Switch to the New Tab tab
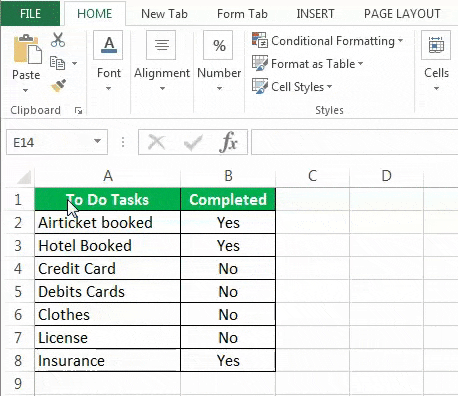The width and height of the screenshot is (458, 396). pos(164,14)
